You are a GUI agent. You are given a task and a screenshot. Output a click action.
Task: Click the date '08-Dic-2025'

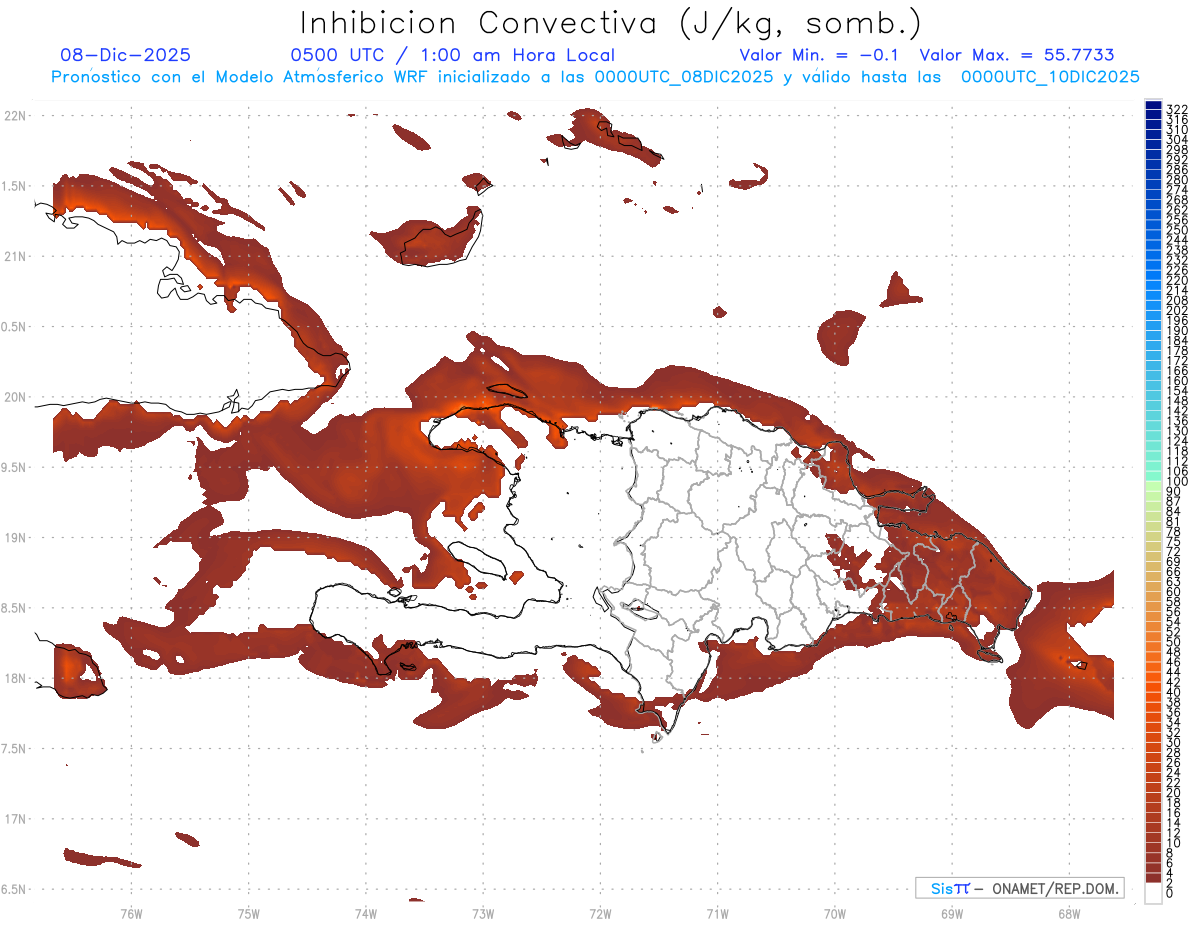[125, 56]
